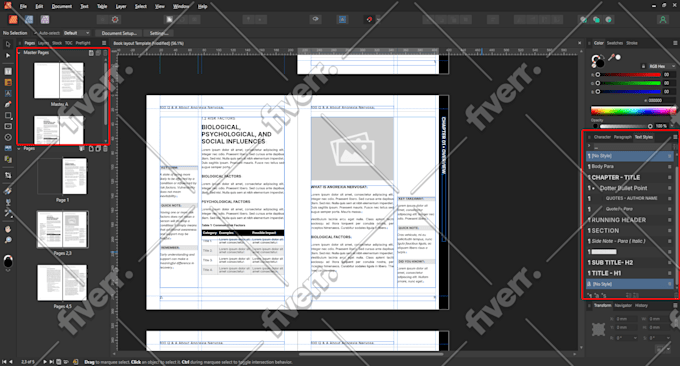Toggle the snapping magnet icon
680x366 pixels.
(x=369, y=20)
